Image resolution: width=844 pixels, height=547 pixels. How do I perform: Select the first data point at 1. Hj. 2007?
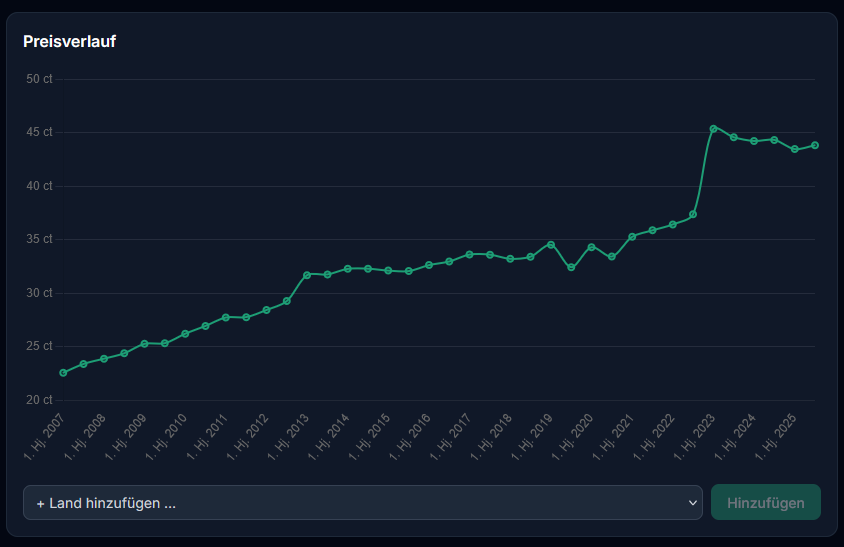[x=63, y=373]
